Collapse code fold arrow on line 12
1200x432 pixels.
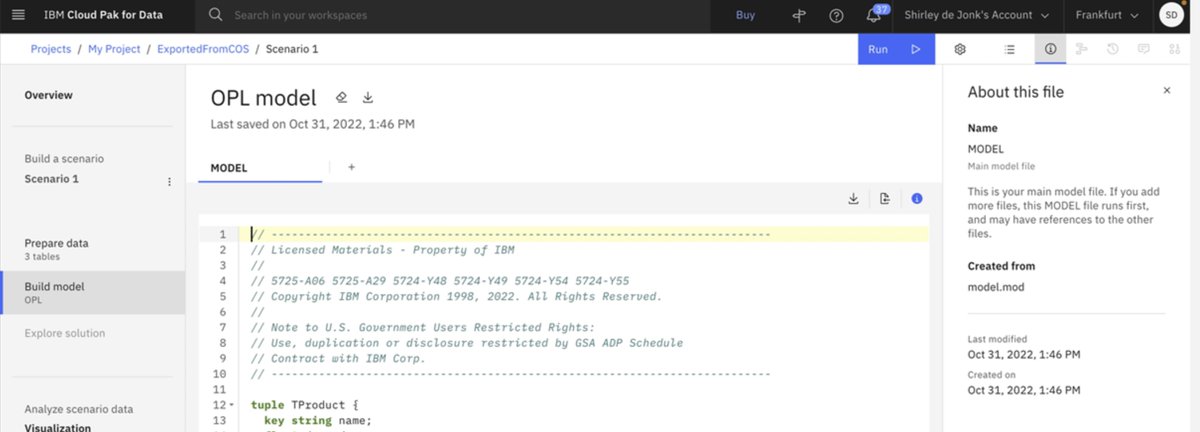click(x=232, y=405)
